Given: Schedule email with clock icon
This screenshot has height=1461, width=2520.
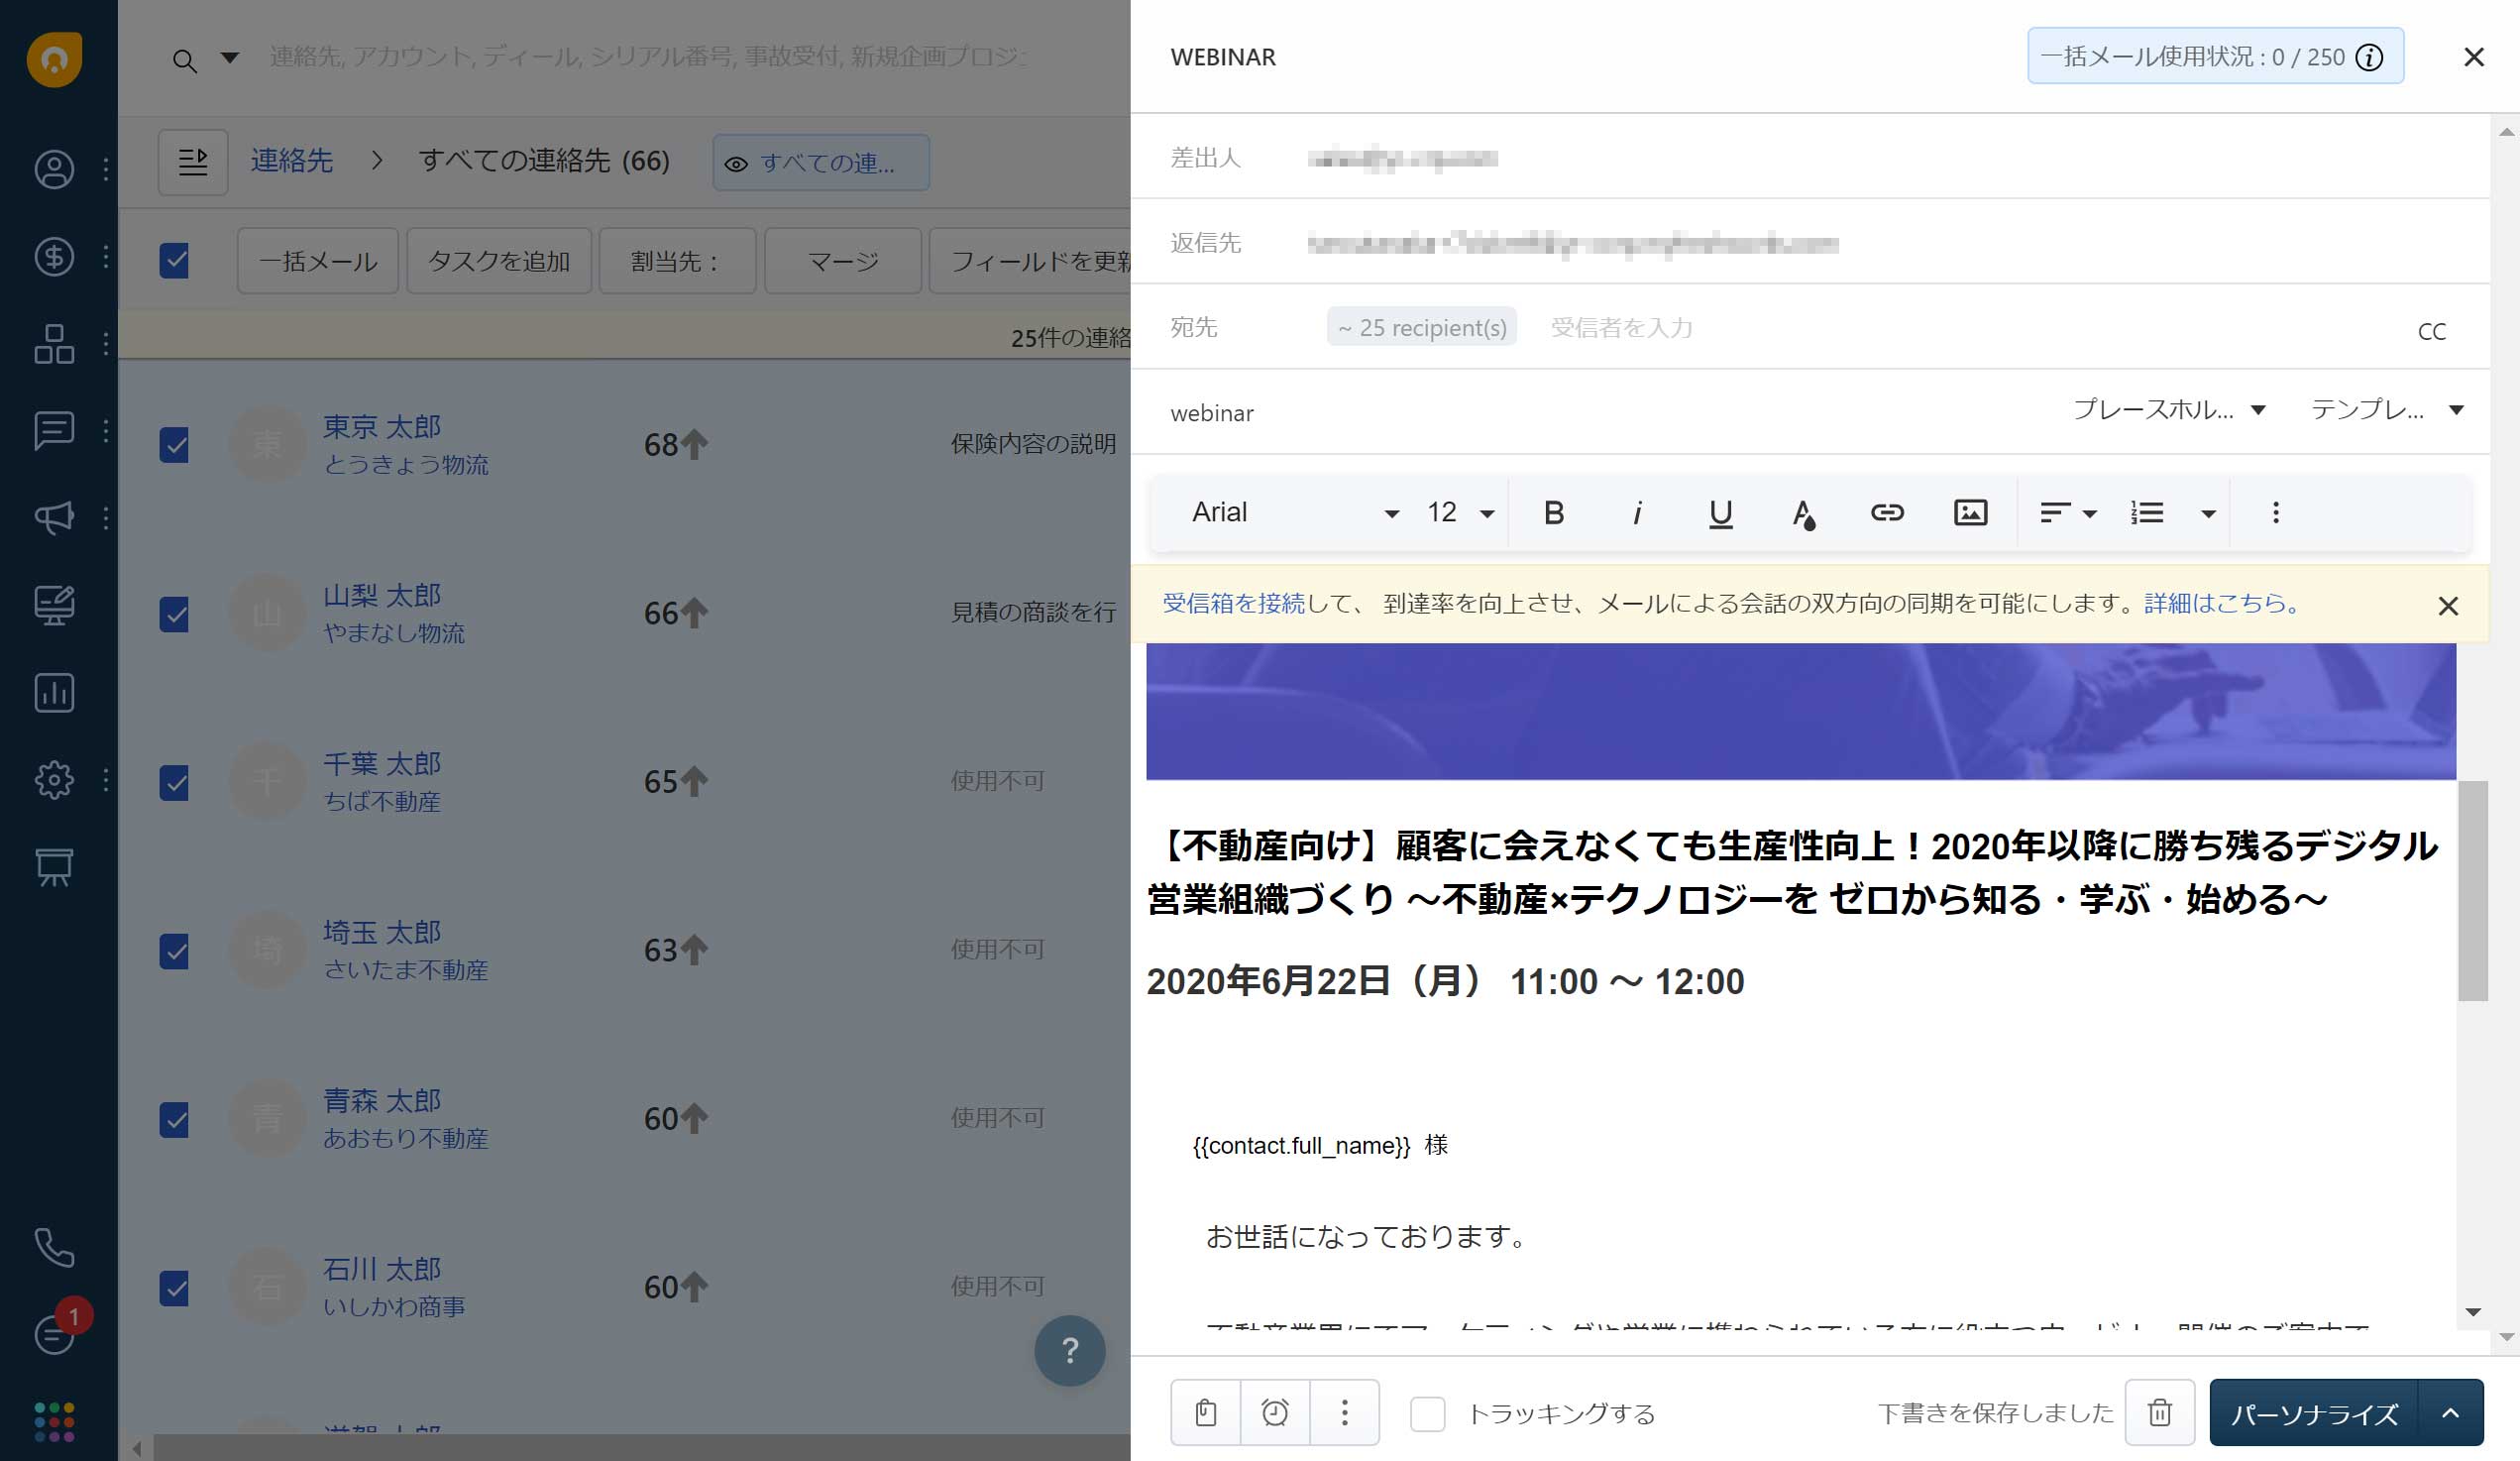Looking at the screenshot, I should (1275, 1412).
